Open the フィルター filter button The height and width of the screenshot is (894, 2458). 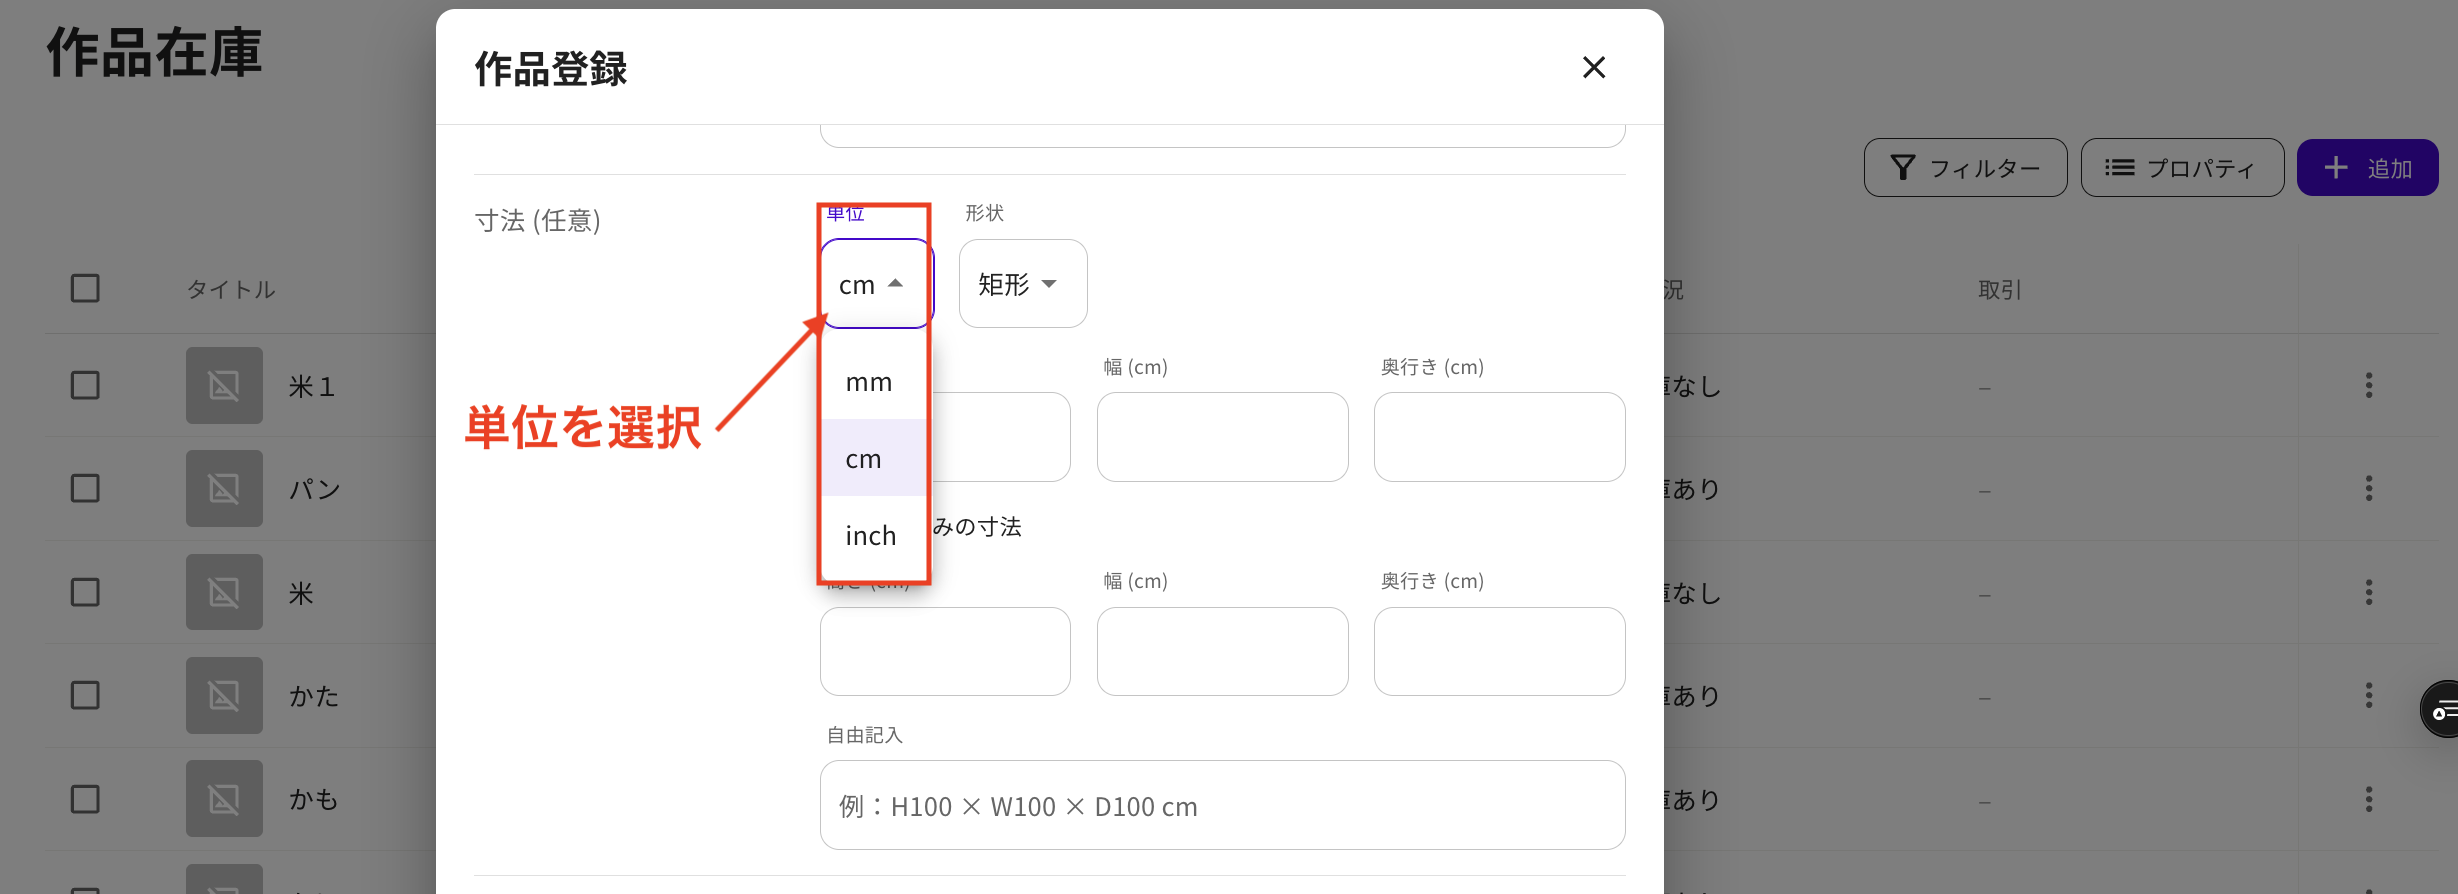[1965, 168]
